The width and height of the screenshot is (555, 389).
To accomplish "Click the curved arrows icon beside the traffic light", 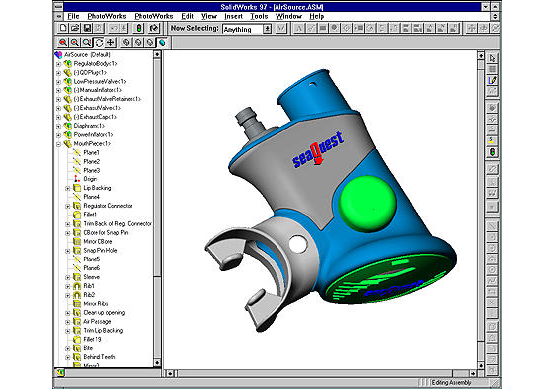I will (x=154, y=28).
